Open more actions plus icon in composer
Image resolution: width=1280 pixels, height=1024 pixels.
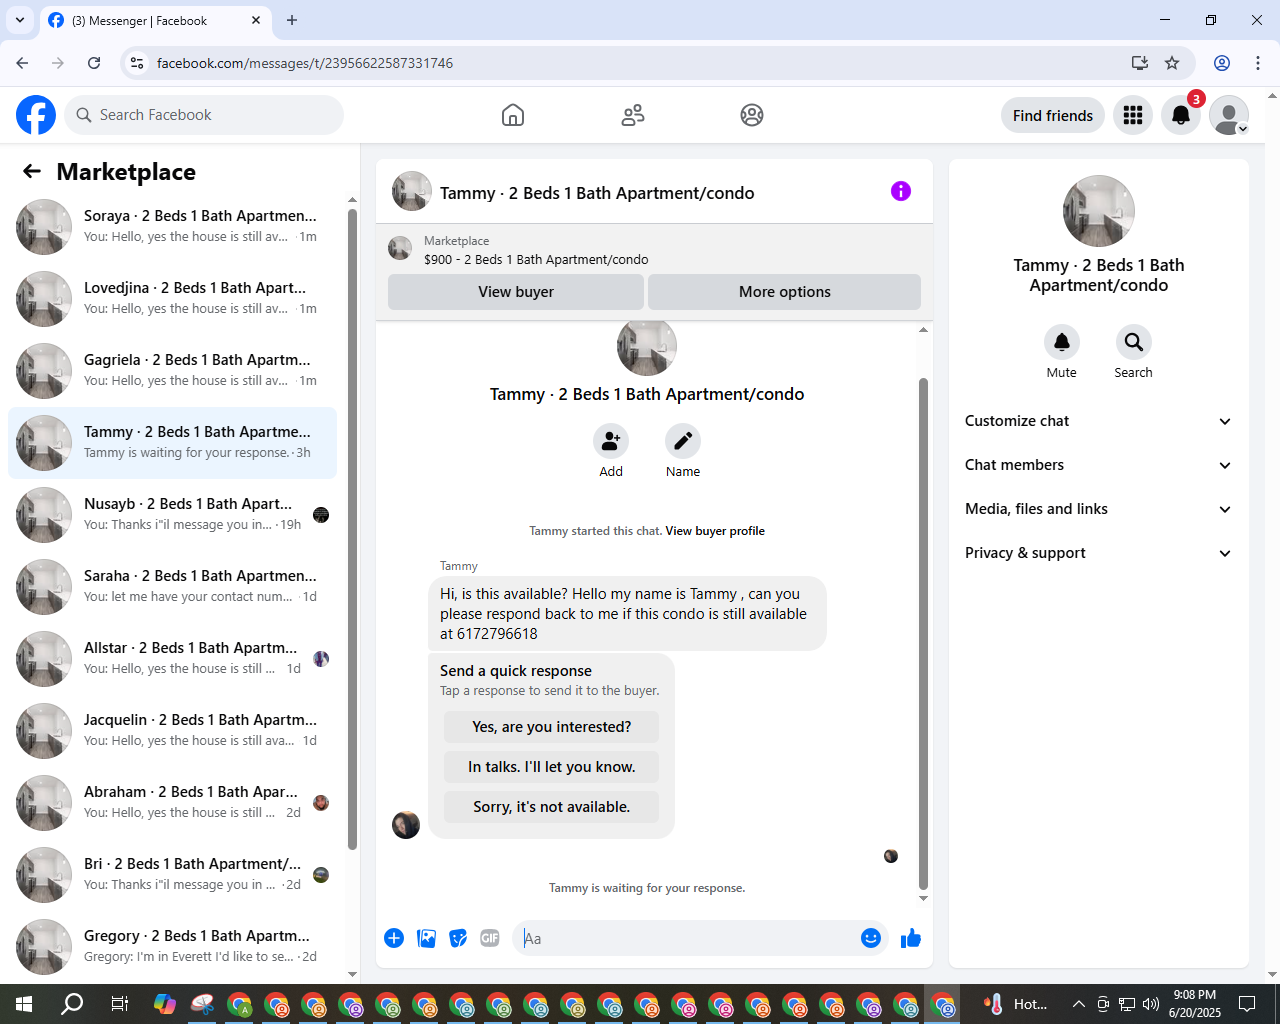point(394,938)
